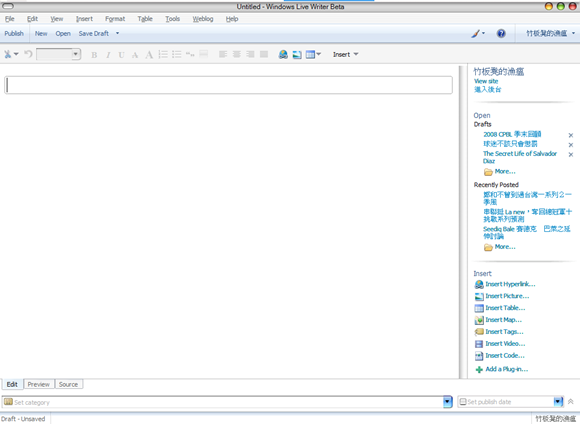Click the blue help question mark icon
The height and width of the screenshot is (424, 580).
point(501,34)
